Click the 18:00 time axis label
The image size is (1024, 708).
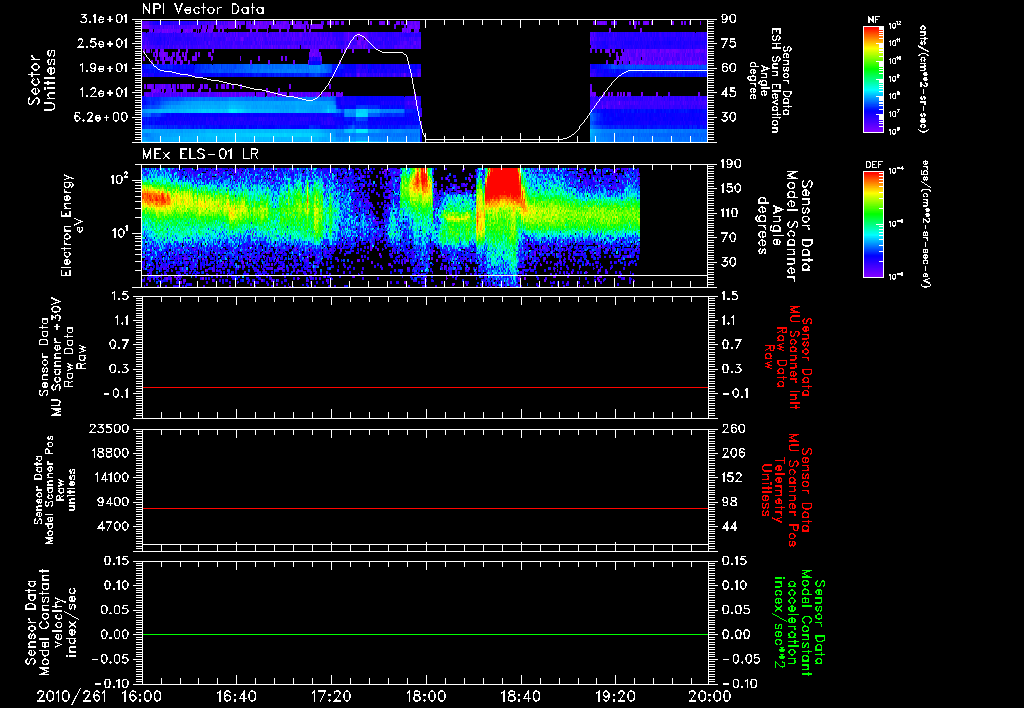pos(426,696)
